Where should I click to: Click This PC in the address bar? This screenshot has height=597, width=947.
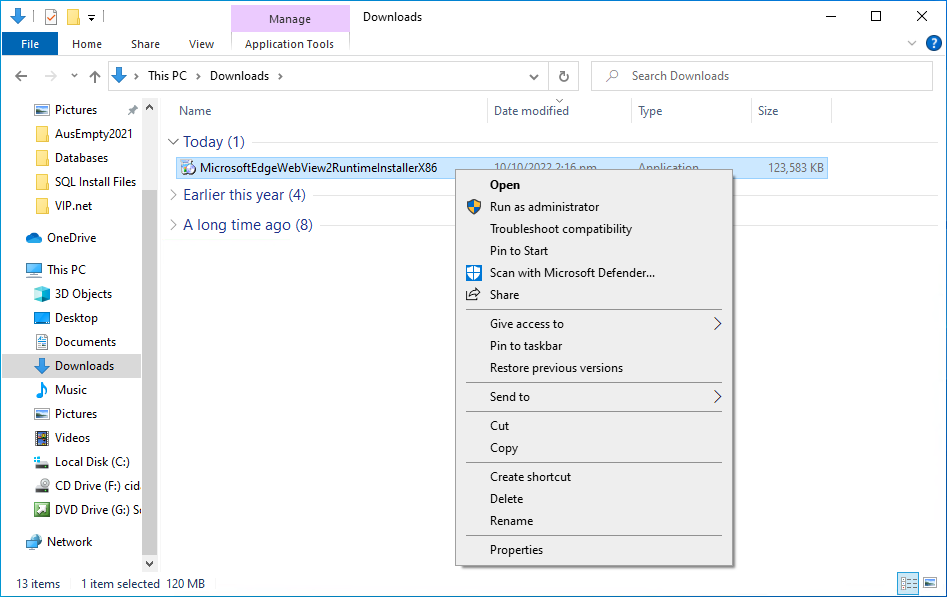[x=167, y=76]
